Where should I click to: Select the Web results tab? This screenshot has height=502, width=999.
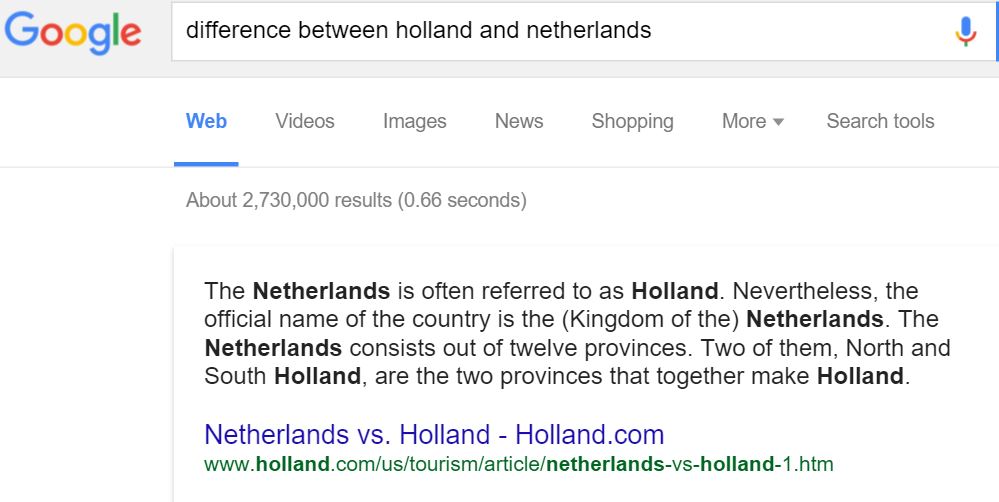[206, 122]
